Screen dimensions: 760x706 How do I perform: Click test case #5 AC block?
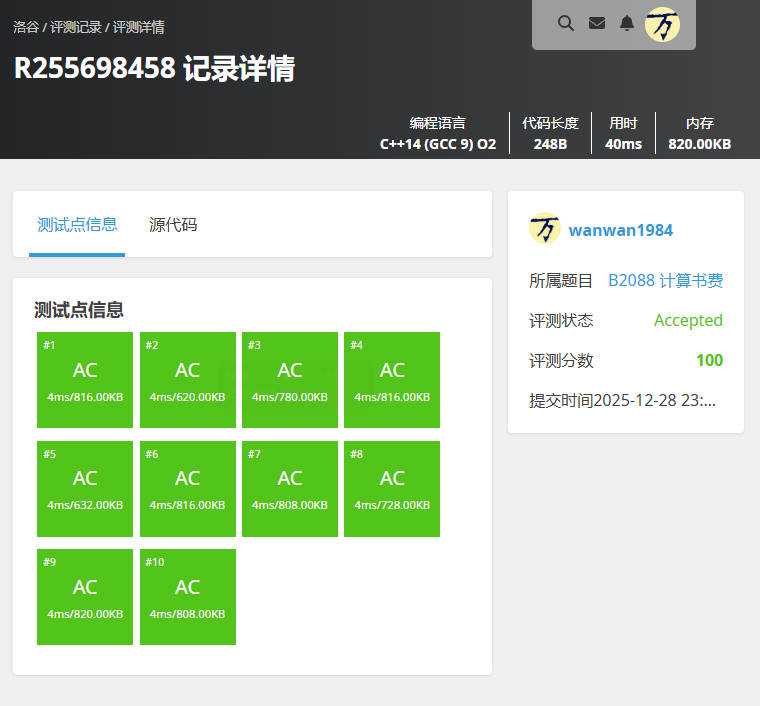(x=85, y=489)
